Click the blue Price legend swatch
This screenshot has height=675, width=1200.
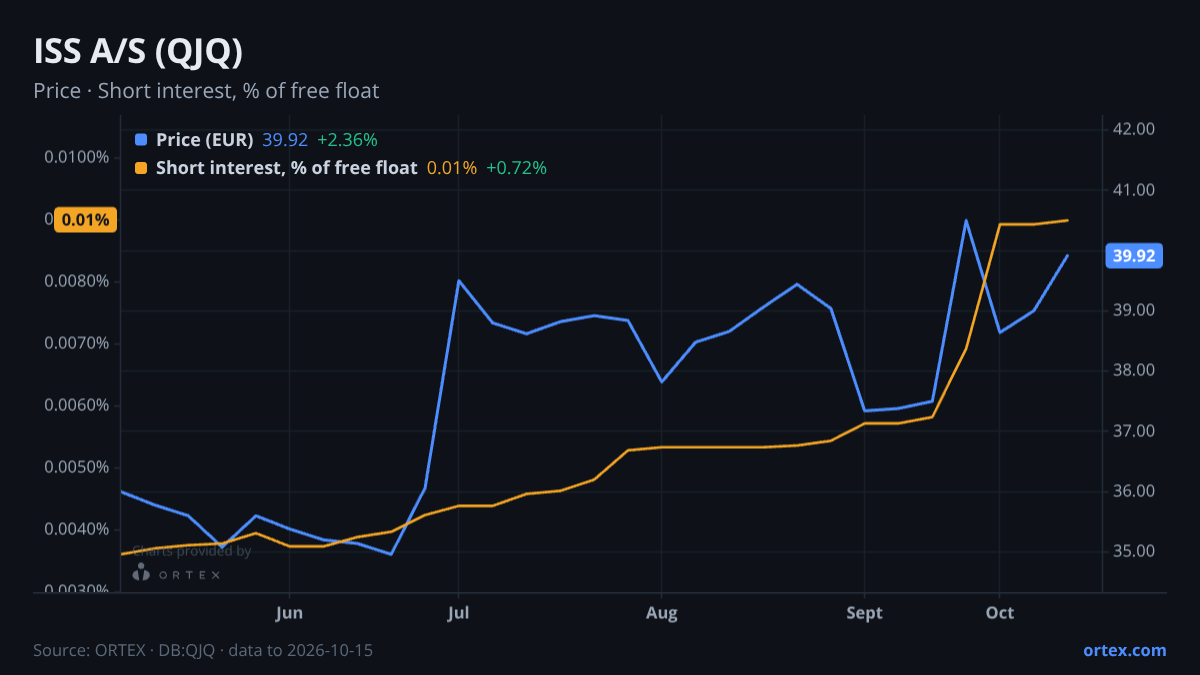click(x=141, y=140)
